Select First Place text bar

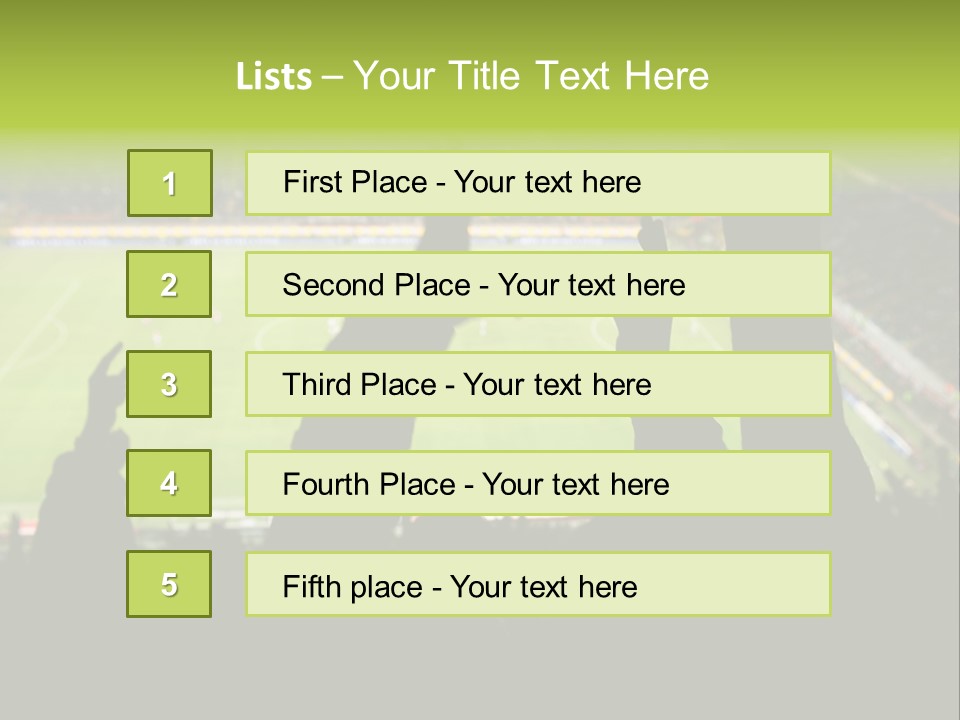(x=538, y=183)
